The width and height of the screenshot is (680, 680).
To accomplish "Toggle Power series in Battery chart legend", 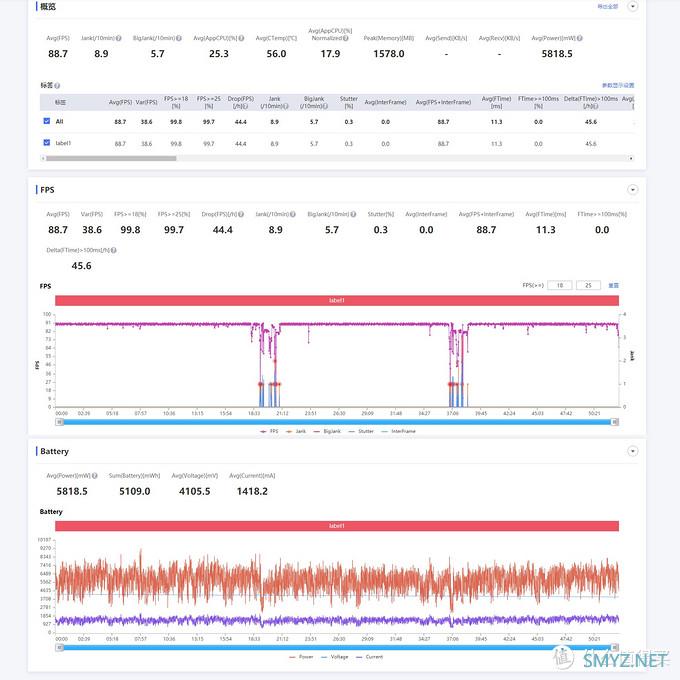I will pyautogui.click(x=301, y=657).
